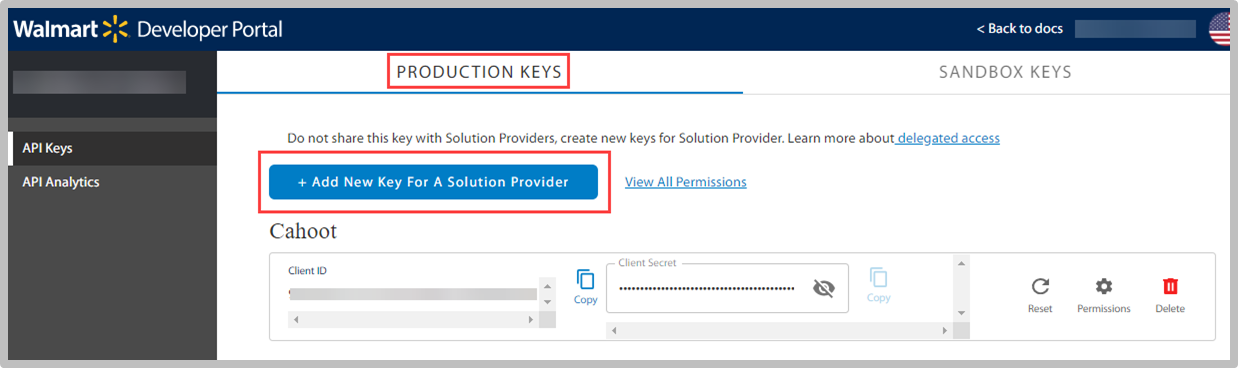Screen dimensions: 1238x368
Task: Delete the Cahoot key with trash icon
Action: tap(1170, 295)
